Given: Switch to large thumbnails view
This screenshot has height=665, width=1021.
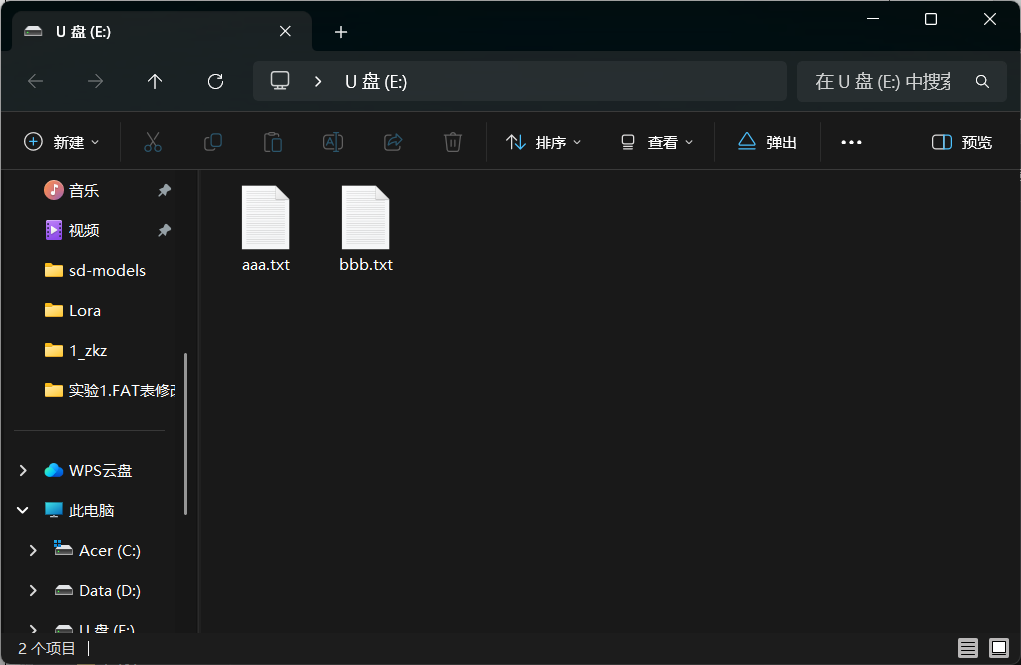Looking at the screenshot, I should coord(998,648).
